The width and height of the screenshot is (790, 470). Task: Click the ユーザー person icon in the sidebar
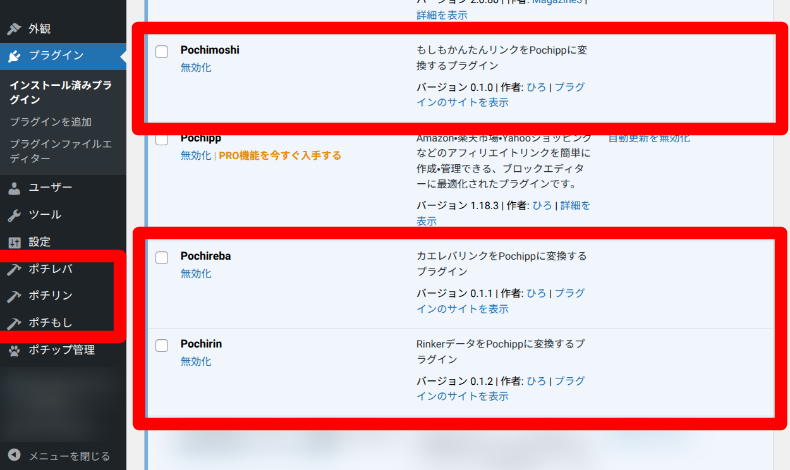click(x=14, y=188)
